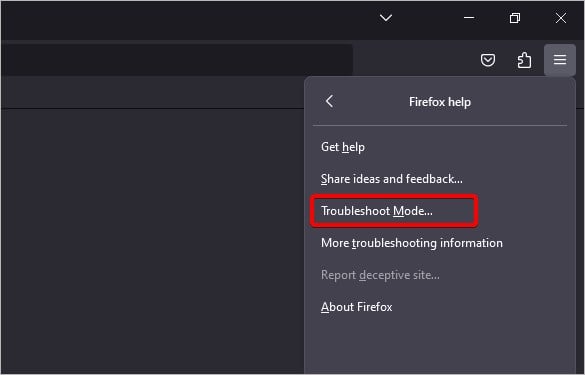
Task: Open More troubleshooting information
Action: (x=439, y=243)
